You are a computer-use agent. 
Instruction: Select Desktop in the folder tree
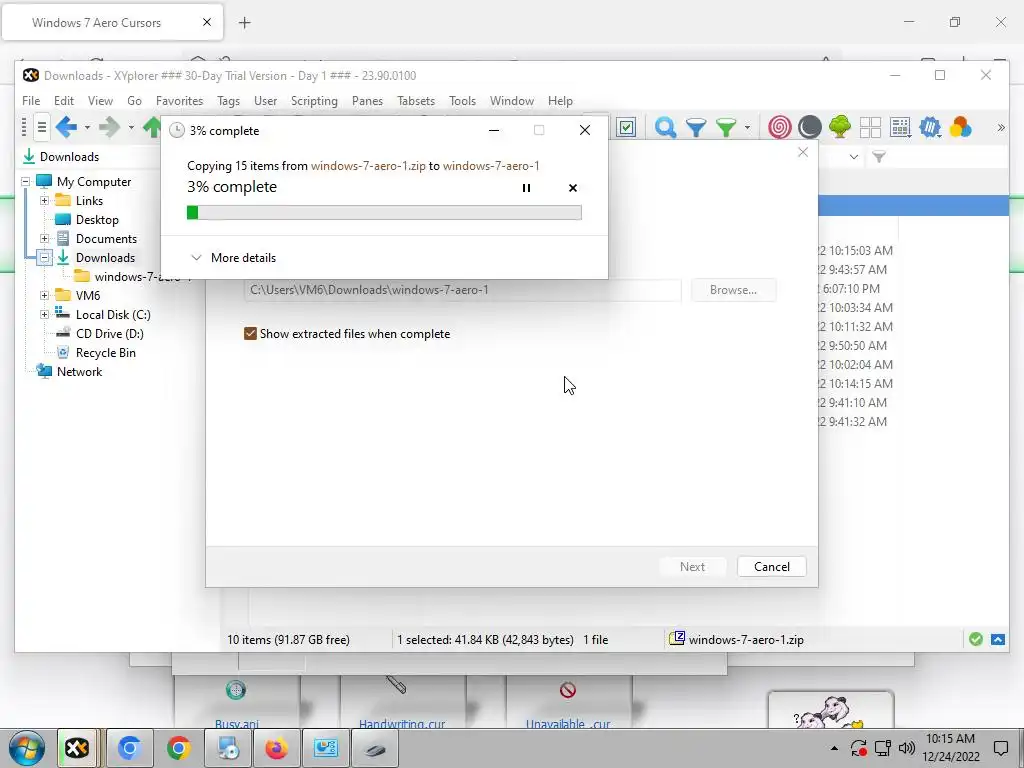(97, 219)
